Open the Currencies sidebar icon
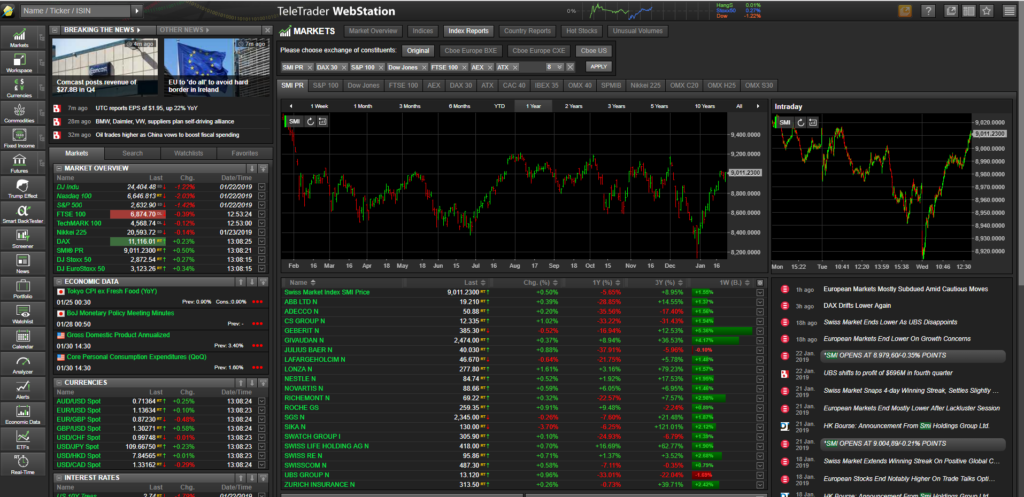The width and height of the screenshot is (1024, 497). click(x=20, y=88)
